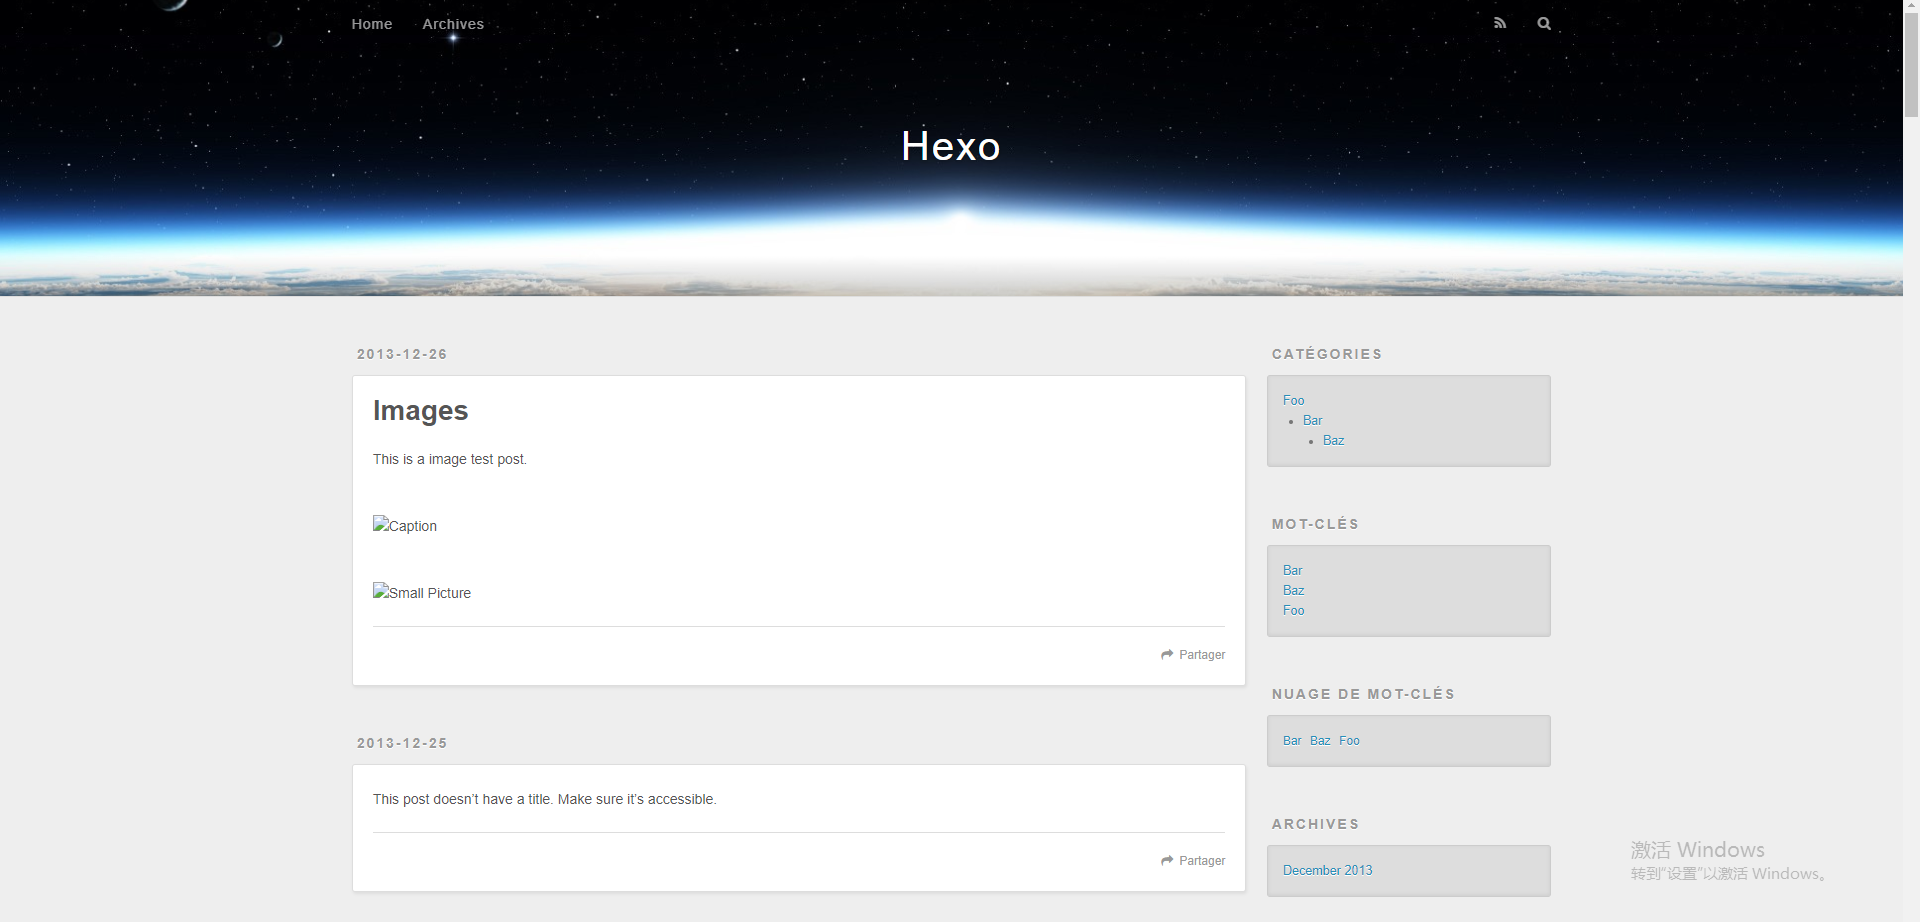The width and height of the screenshot is (1920, 922).
Task: Click Foo in the tag cloud
Action: (1348, 740)
